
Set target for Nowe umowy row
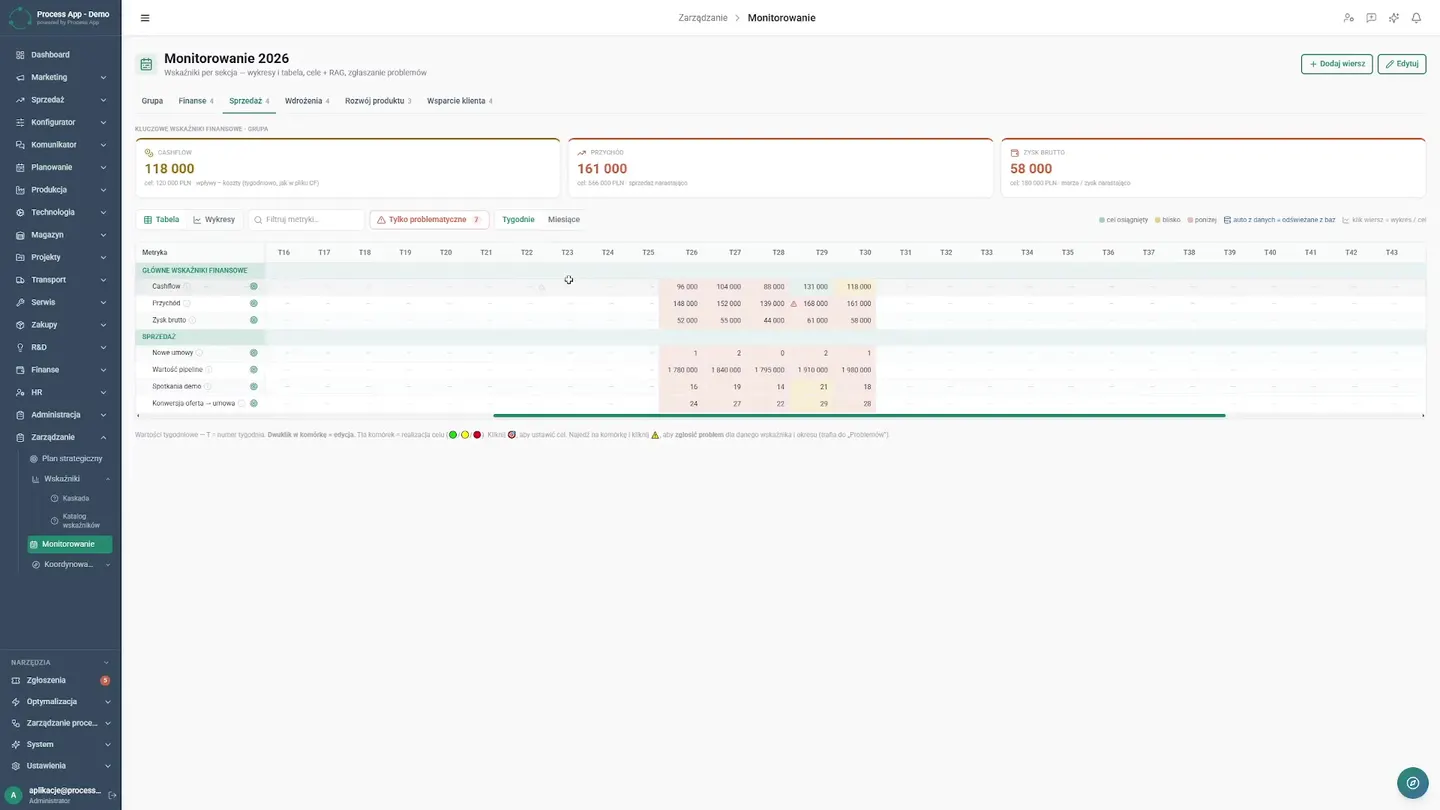coord(254,353)
